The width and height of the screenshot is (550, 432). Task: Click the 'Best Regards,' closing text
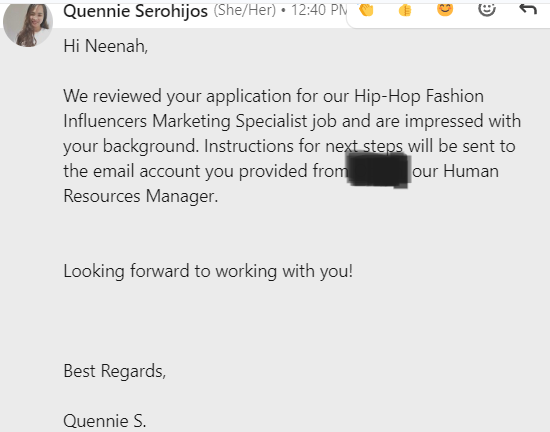pos(115,371)
